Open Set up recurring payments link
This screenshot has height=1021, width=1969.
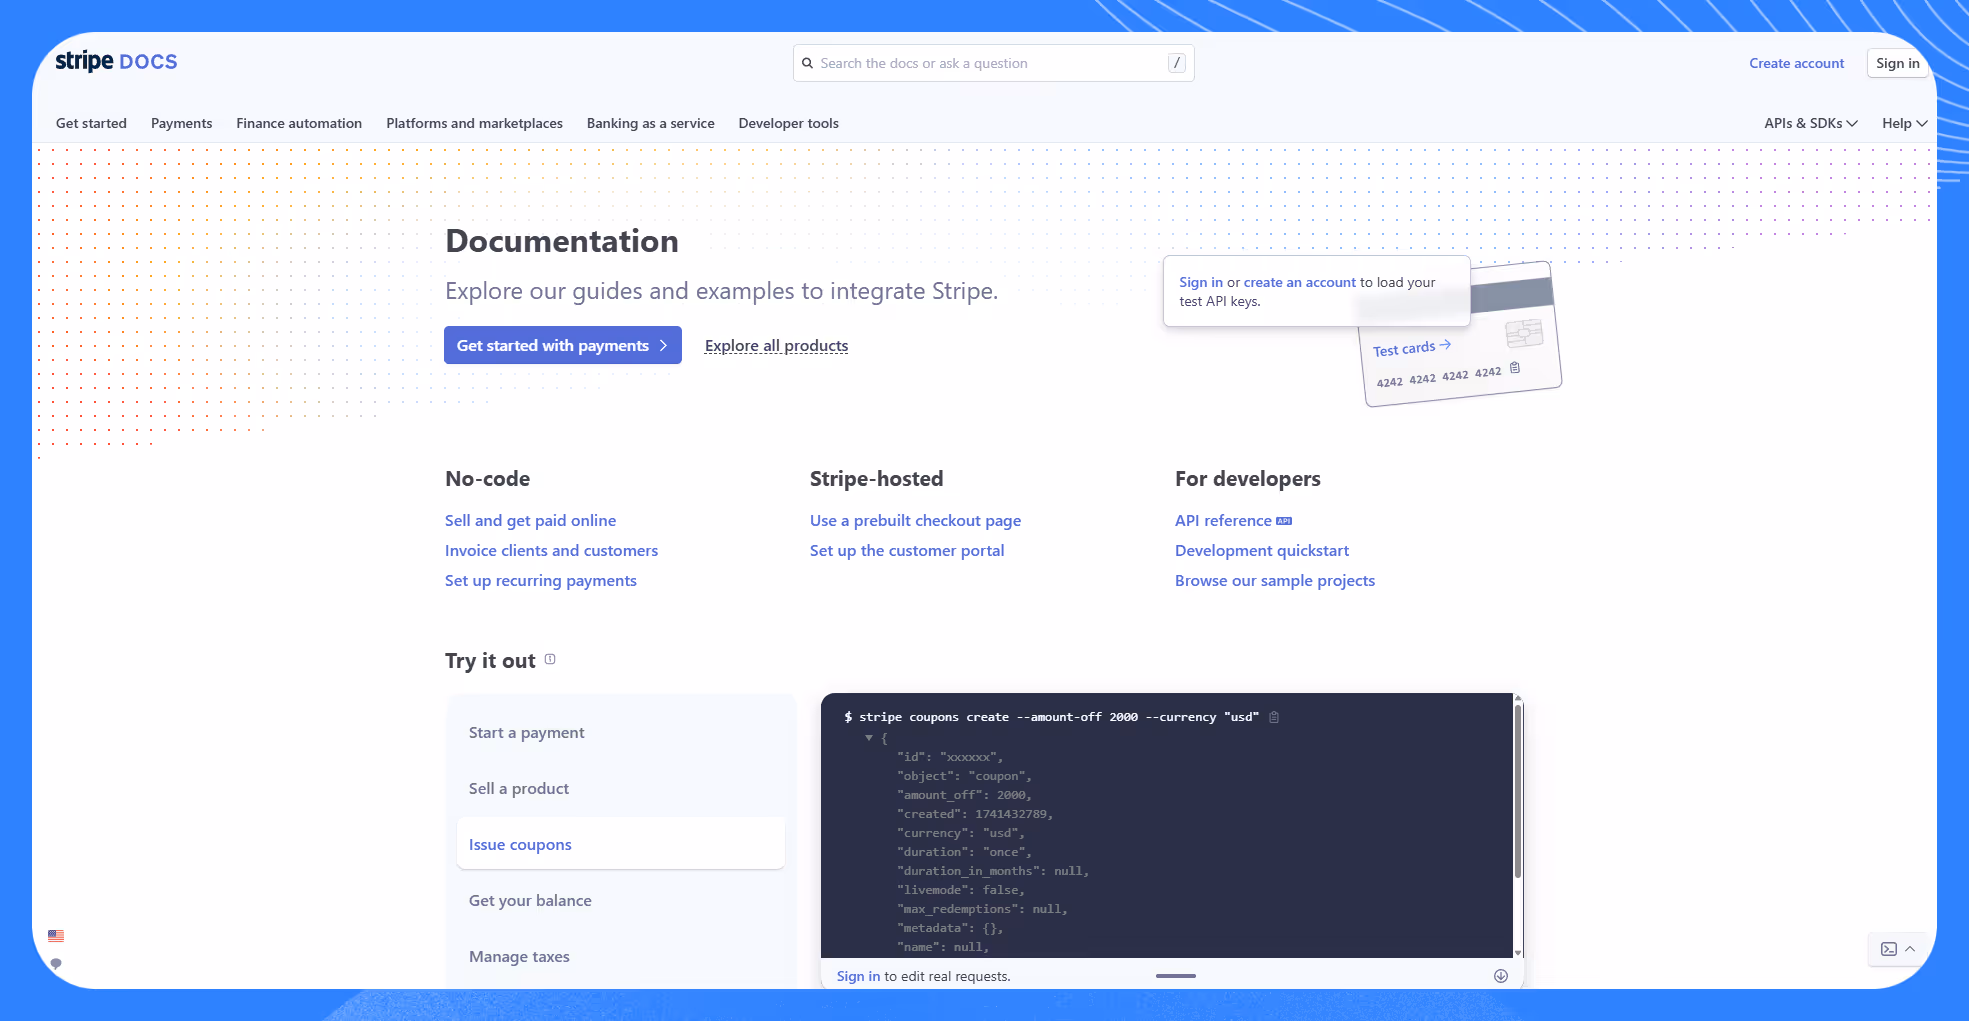(540, 580)
